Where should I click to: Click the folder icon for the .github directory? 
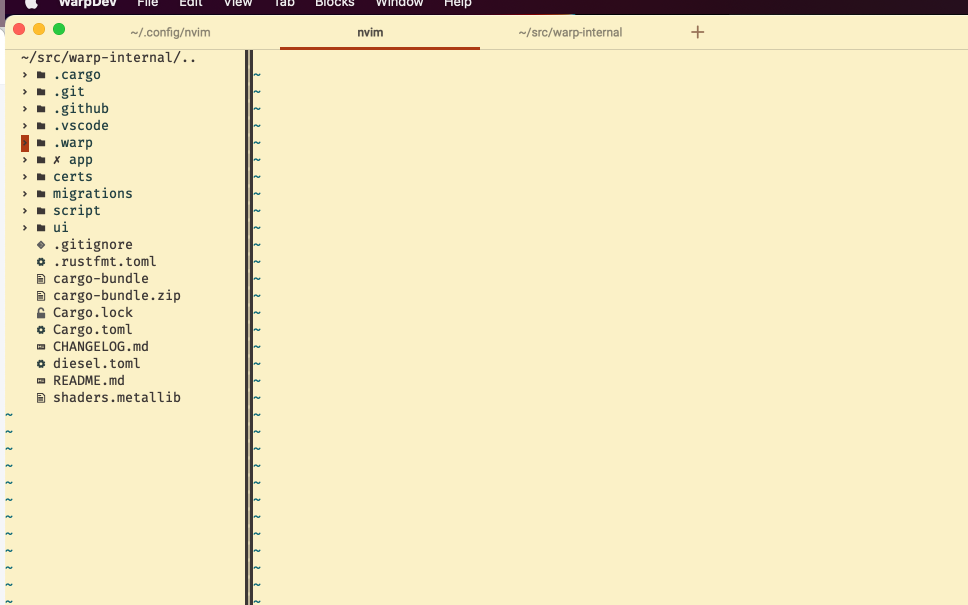[x=40, y=108]
